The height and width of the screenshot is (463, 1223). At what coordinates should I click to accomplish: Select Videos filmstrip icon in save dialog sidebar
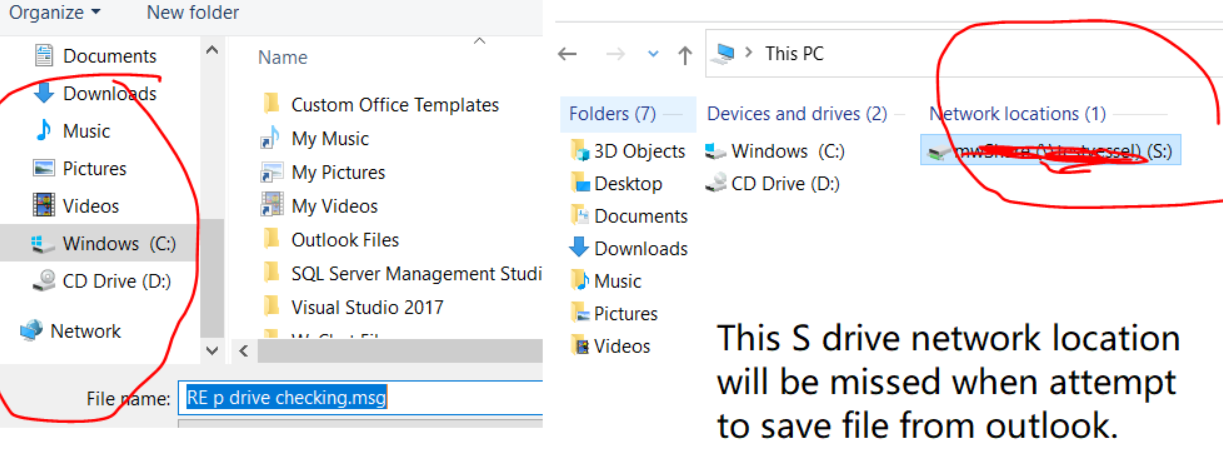pyautogui.click(x=43, y=206)
